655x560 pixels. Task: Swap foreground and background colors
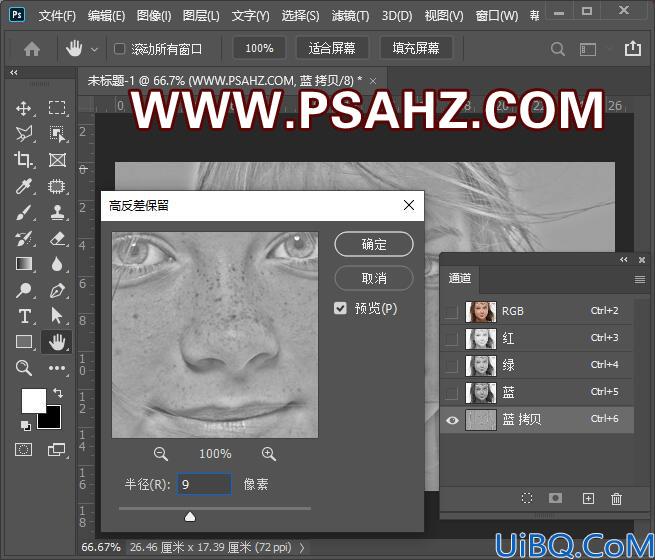coord(58,393)
